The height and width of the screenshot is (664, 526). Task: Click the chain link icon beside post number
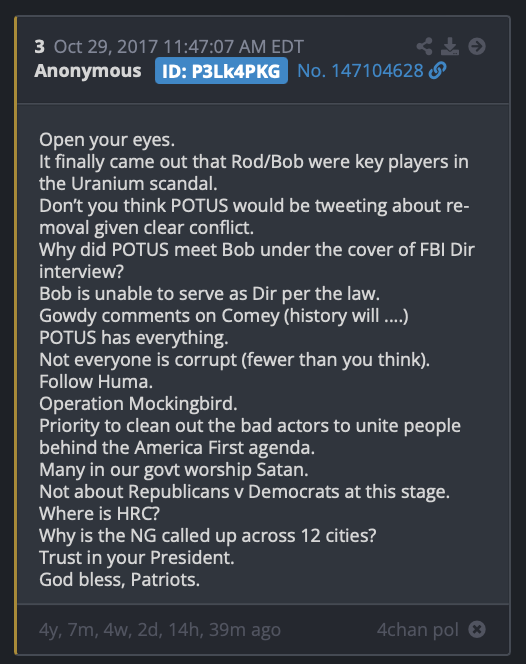pyautogui.click(x=437, y=71)
